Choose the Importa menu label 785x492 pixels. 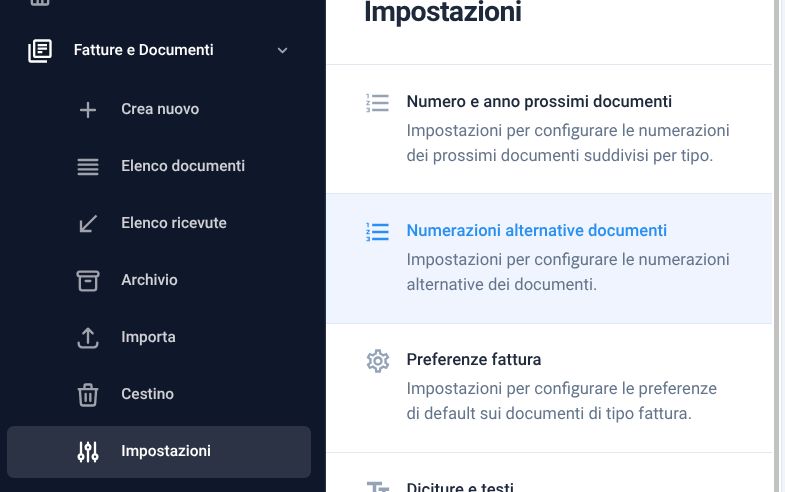(x=148, y=337)
